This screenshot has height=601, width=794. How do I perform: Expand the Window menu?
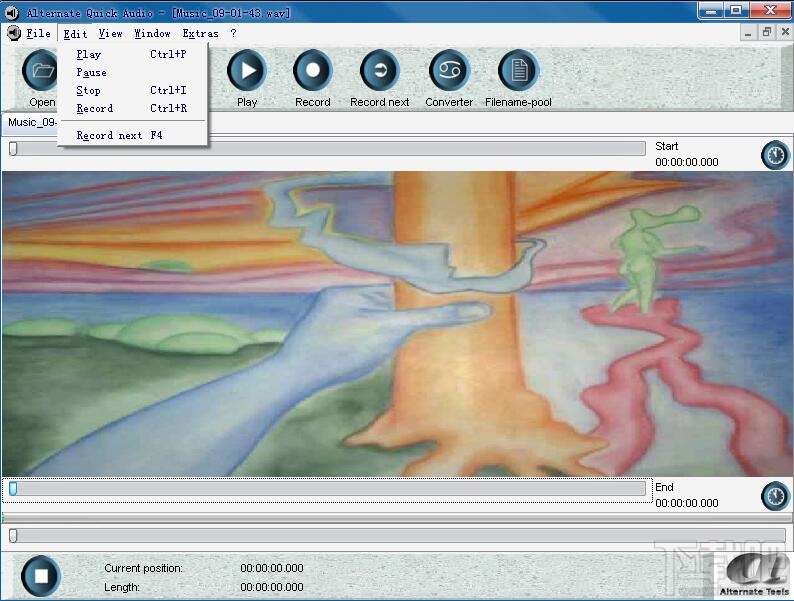[152, 34]
